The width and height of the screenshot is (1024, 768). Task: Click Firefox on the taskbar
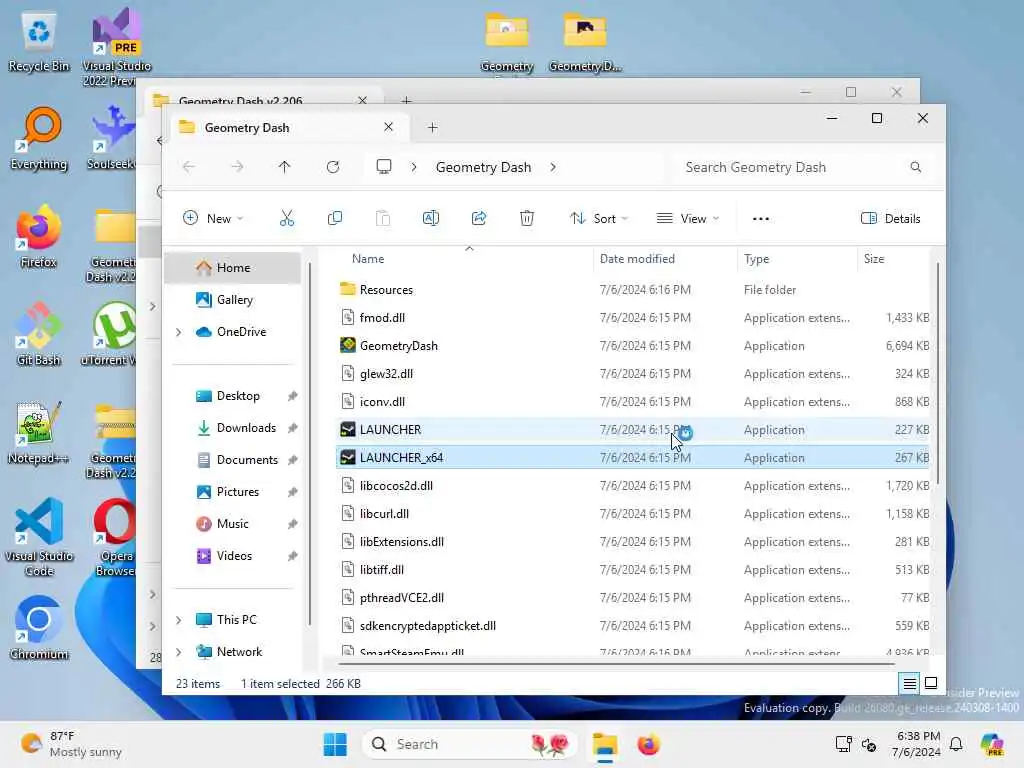pos(648,744)
